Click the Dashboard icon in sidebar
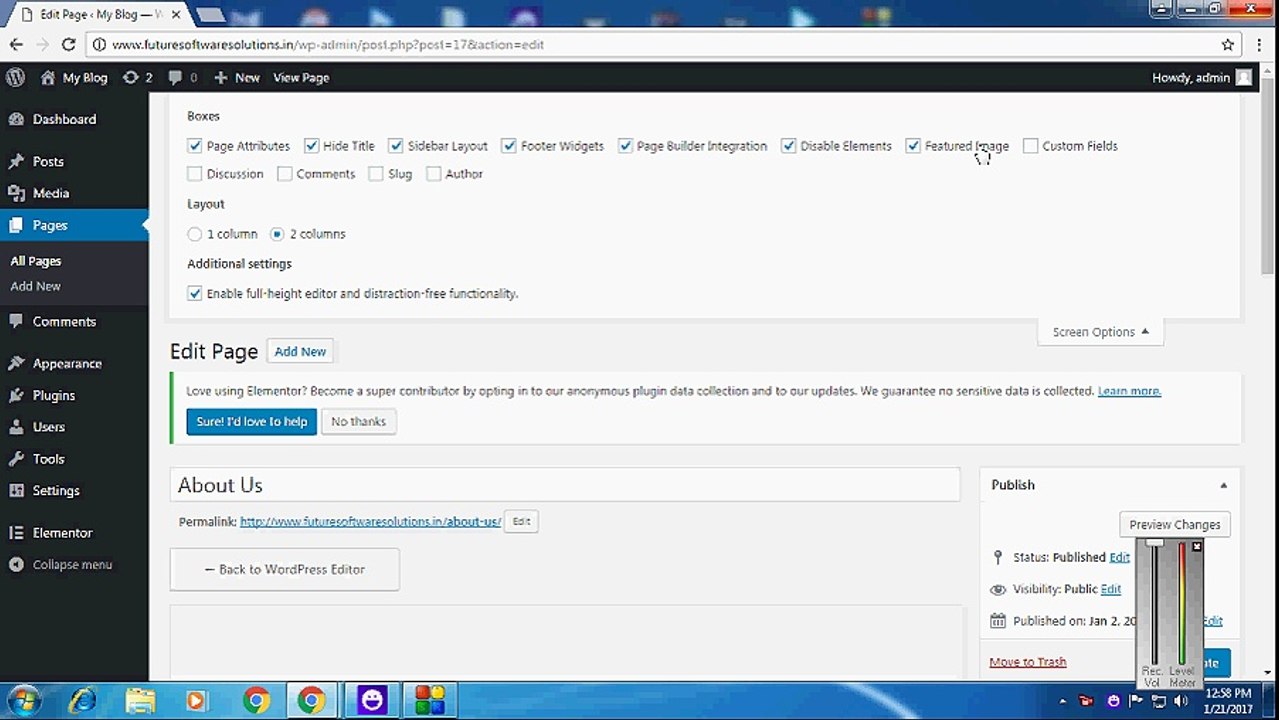Viewport: 1279px width, 720px height. point(16,119)
